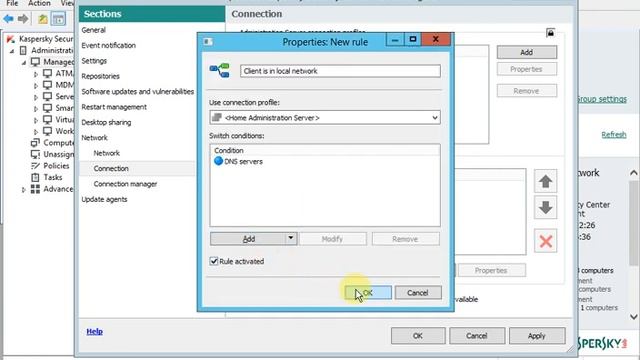Click Cancel in the properties window
The width and height of the screenshot is (640, 360).
477,336
